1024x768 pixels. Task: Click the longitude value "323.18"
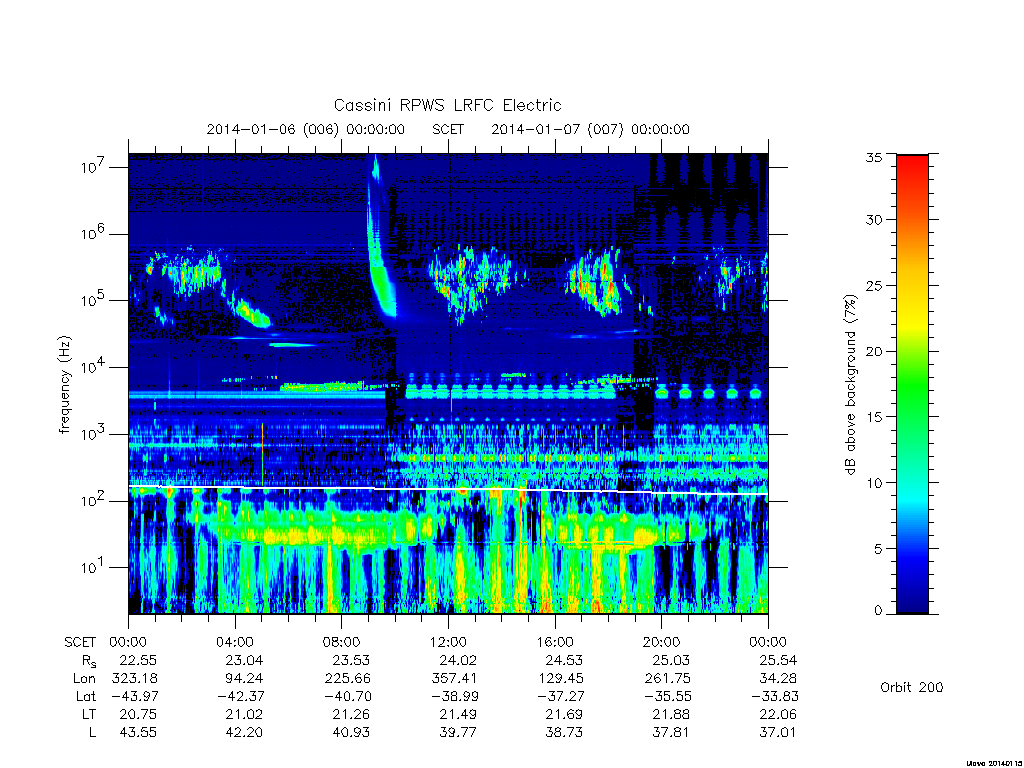click(x=135, y=679)
